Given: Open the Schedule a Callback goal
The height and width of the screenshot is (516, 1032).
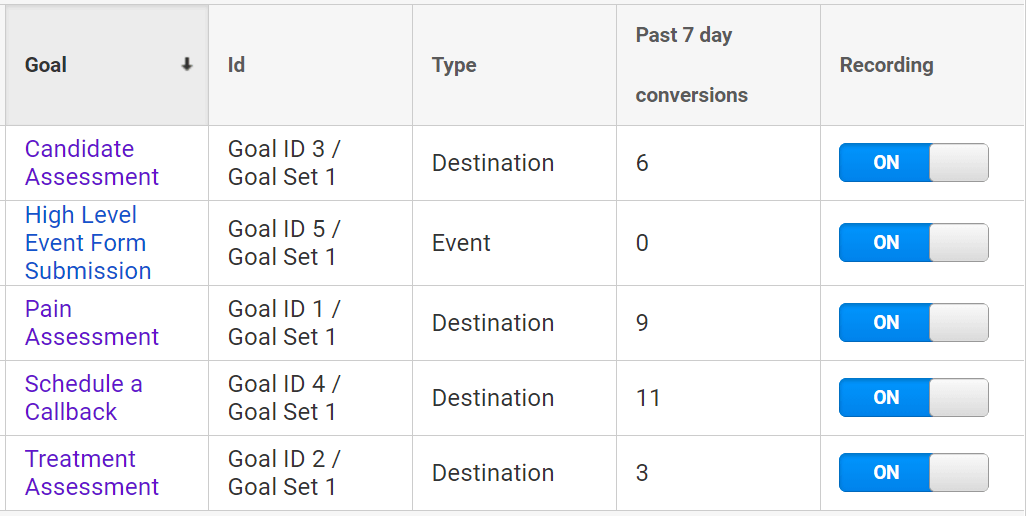Looking at the screenshot, I should [84, 398].
